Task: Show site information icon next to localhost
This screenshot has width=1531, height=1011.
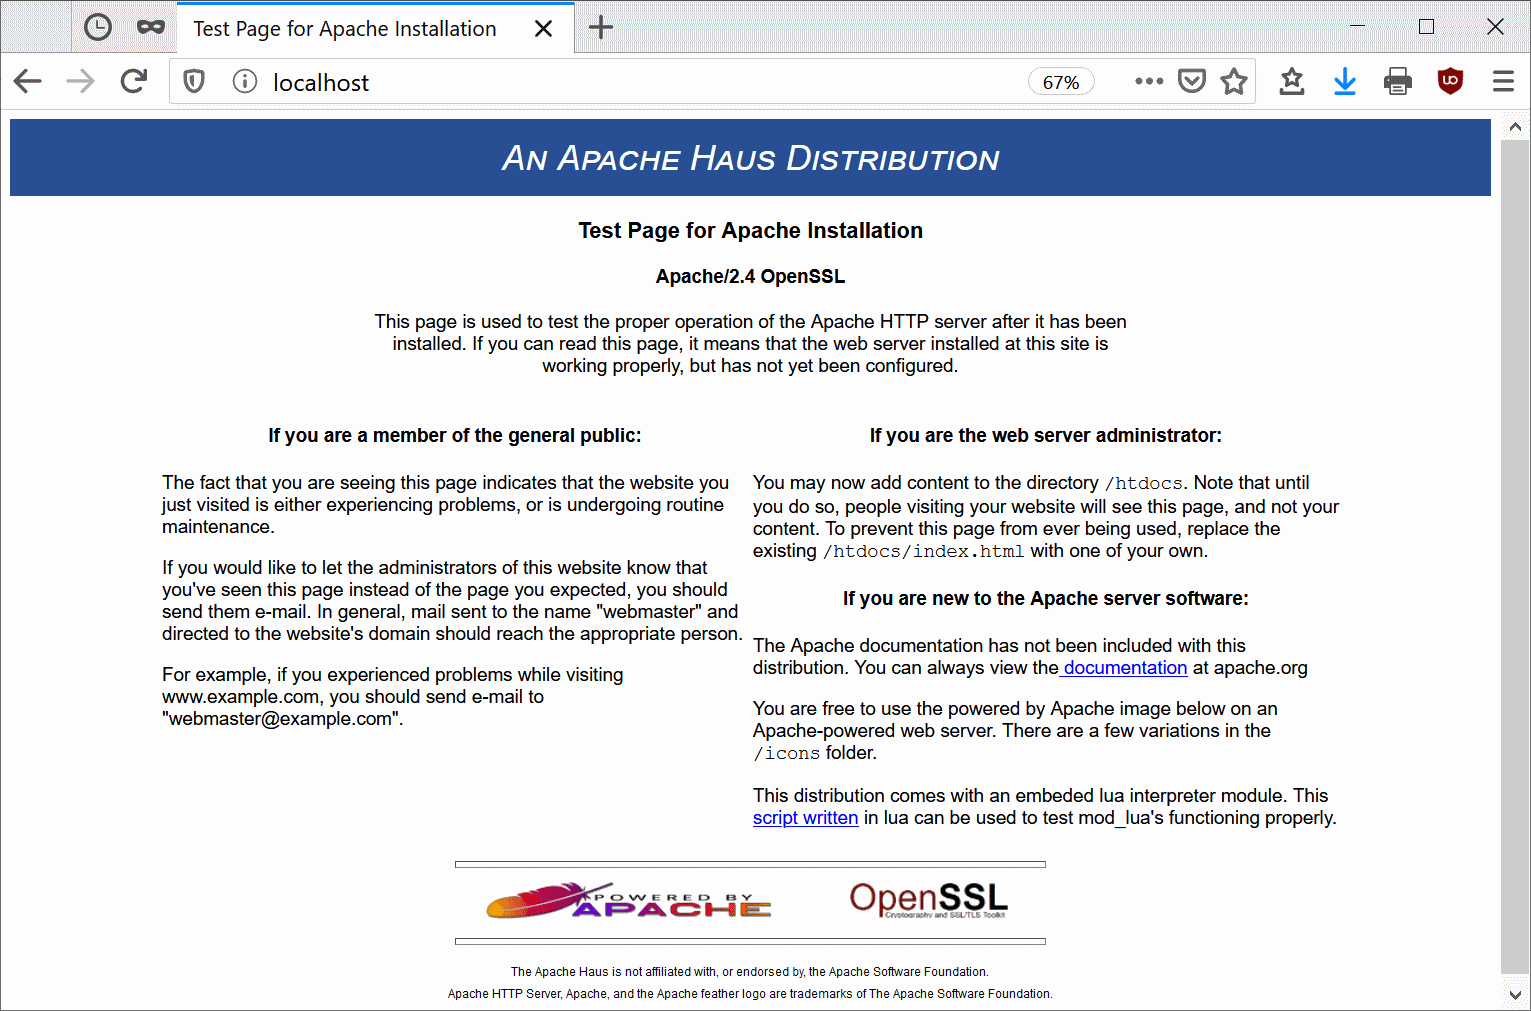Action: [x=245, y=82]
